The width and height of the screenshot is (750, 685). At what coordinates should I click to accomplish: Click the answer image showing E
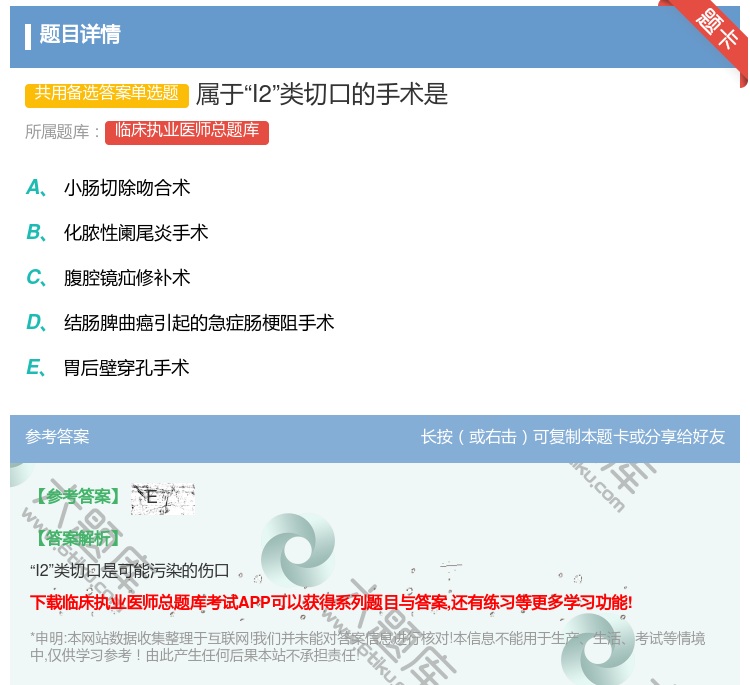click(x=163, y=499)
